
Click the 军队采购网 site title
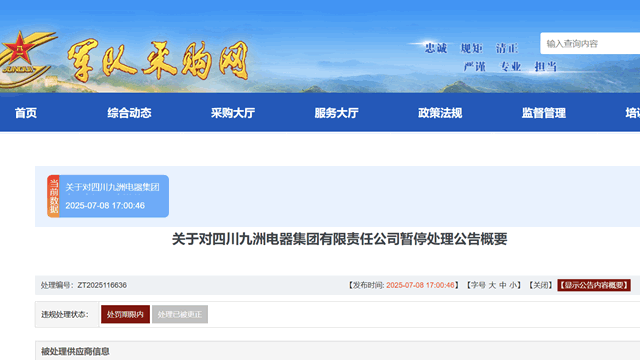tap(158, 60)
